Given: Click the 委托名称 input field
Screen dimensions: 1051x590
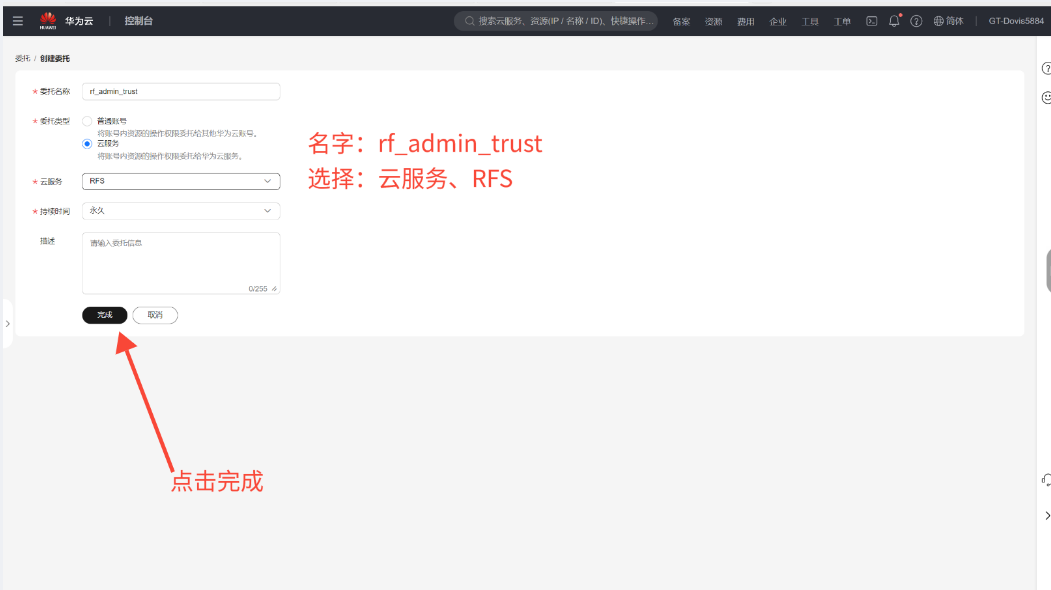Looking at the screenshot, I should point(181,91).
